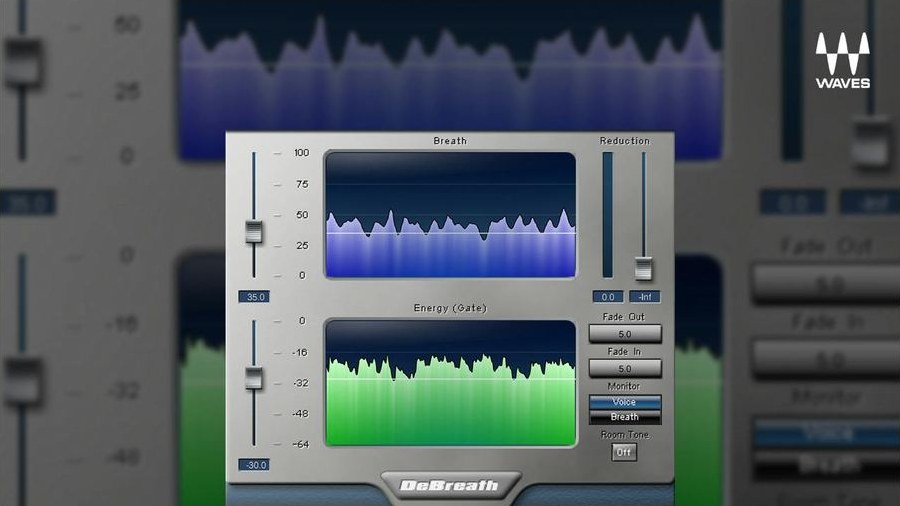Switch Monitor to Breath
This screenshot has width=900, height=506.
click(x=625, y=417)
